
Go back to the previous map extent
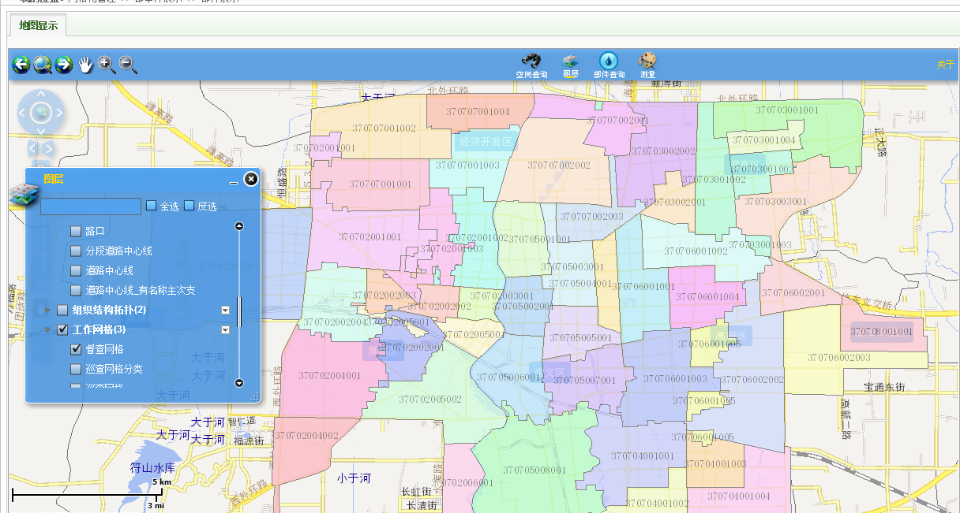coord(21,64)
